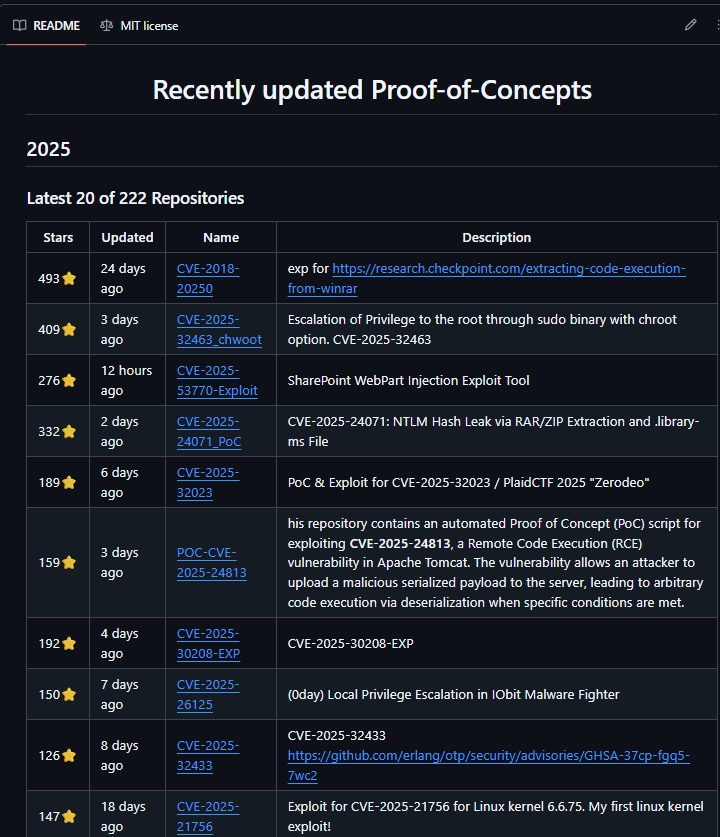The image size is (720, 837).
Task: Click the NTLM Hash Leak description
Action: click(493, 431)
